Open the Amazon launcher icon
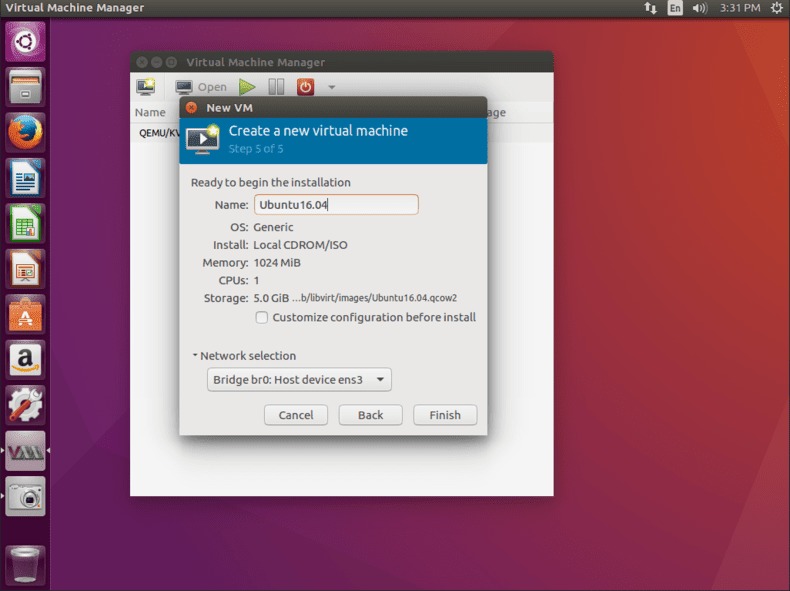The height and width of the screenshot is (591, 790). (25, 360)
